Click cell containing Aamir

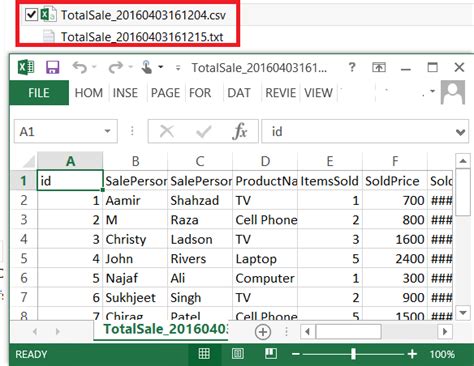(135, 200)
